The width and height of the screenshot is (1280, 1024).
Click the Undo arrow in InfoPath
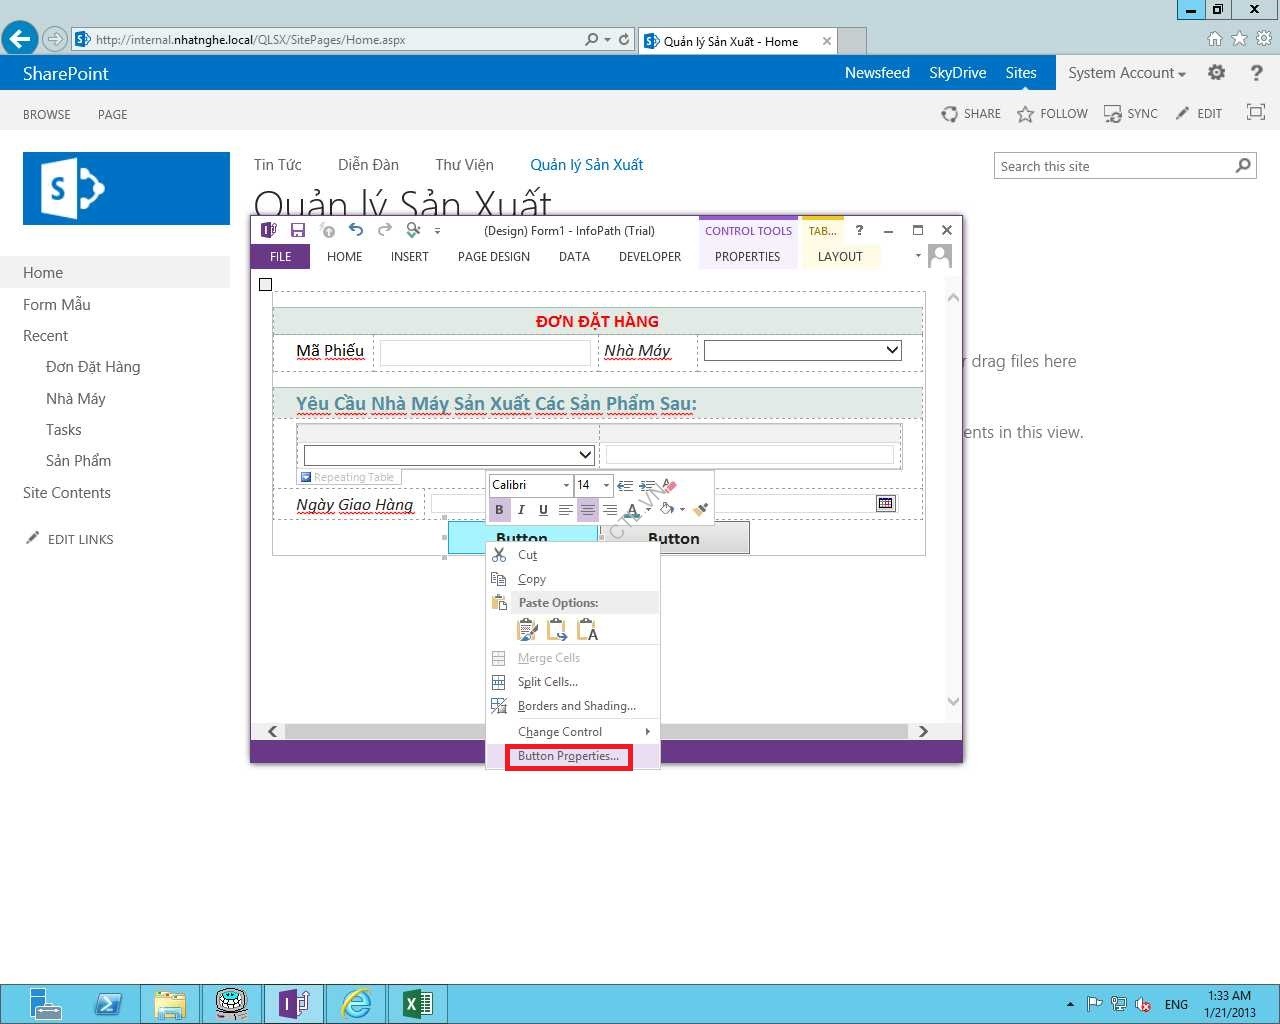click(355, 230)
